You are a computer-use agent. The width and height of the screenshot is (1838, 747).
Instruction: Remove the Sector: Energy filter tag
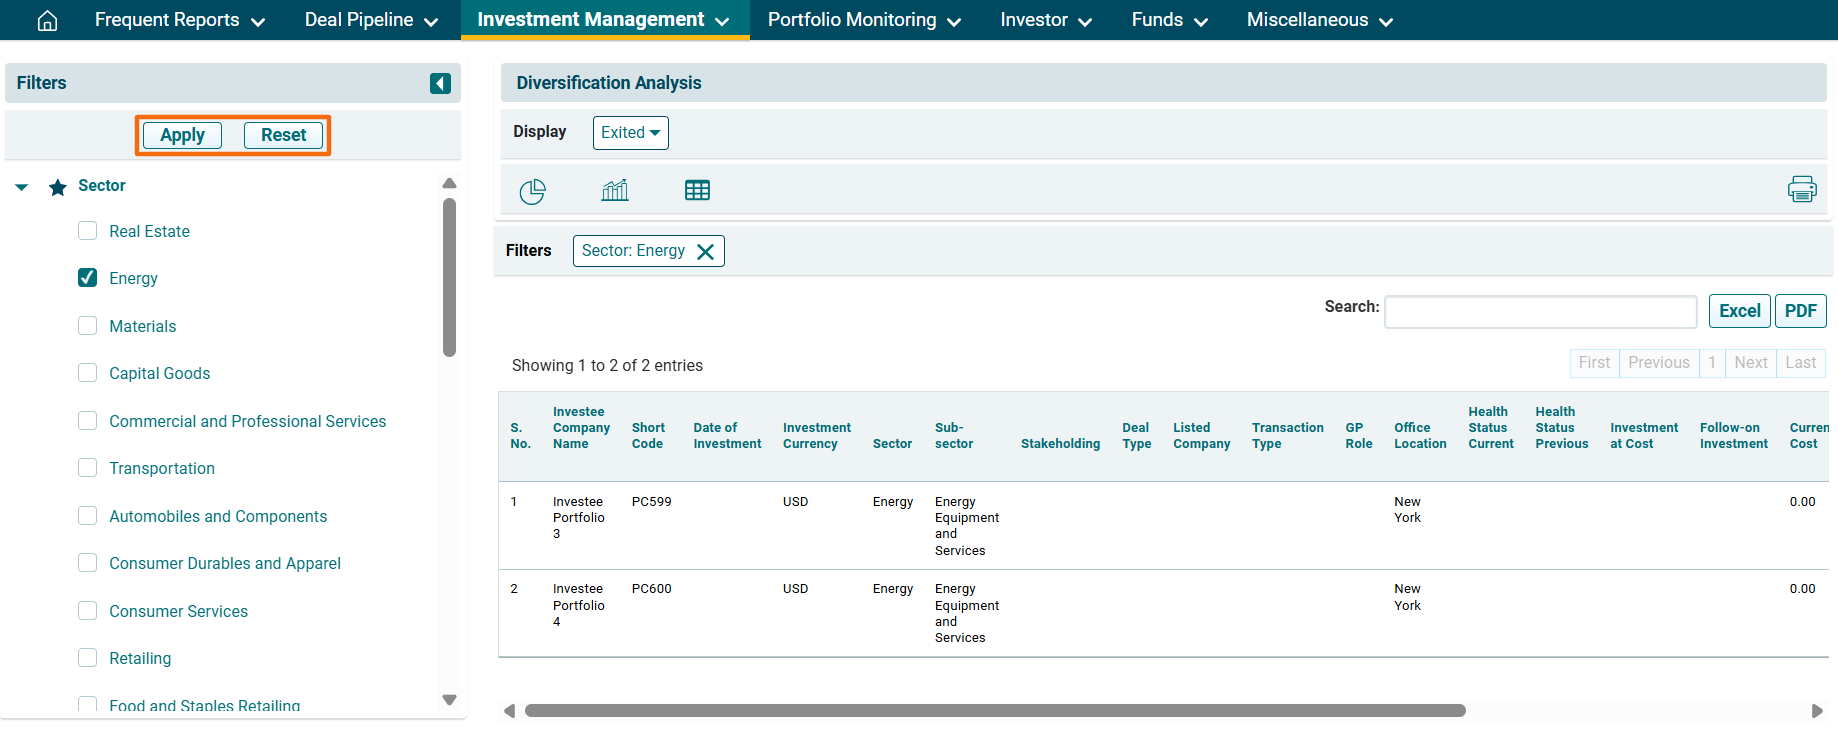[706, 252]
